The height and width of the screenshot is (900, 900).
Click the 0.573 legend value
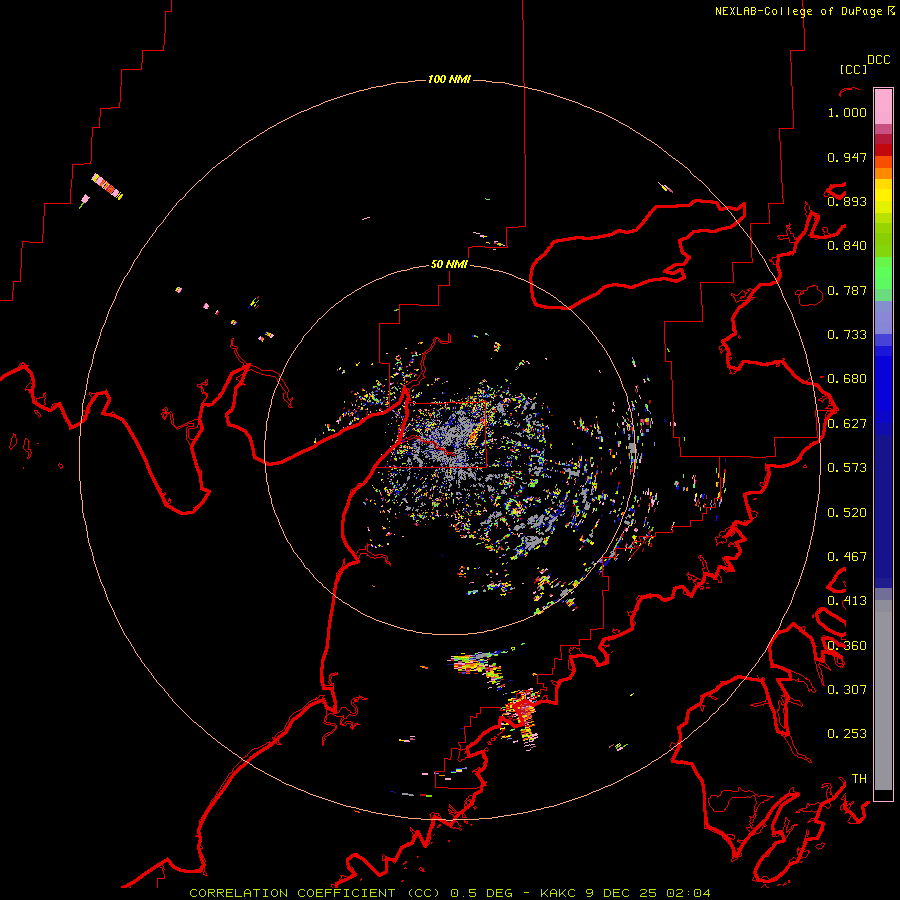[x=847, y=468]
